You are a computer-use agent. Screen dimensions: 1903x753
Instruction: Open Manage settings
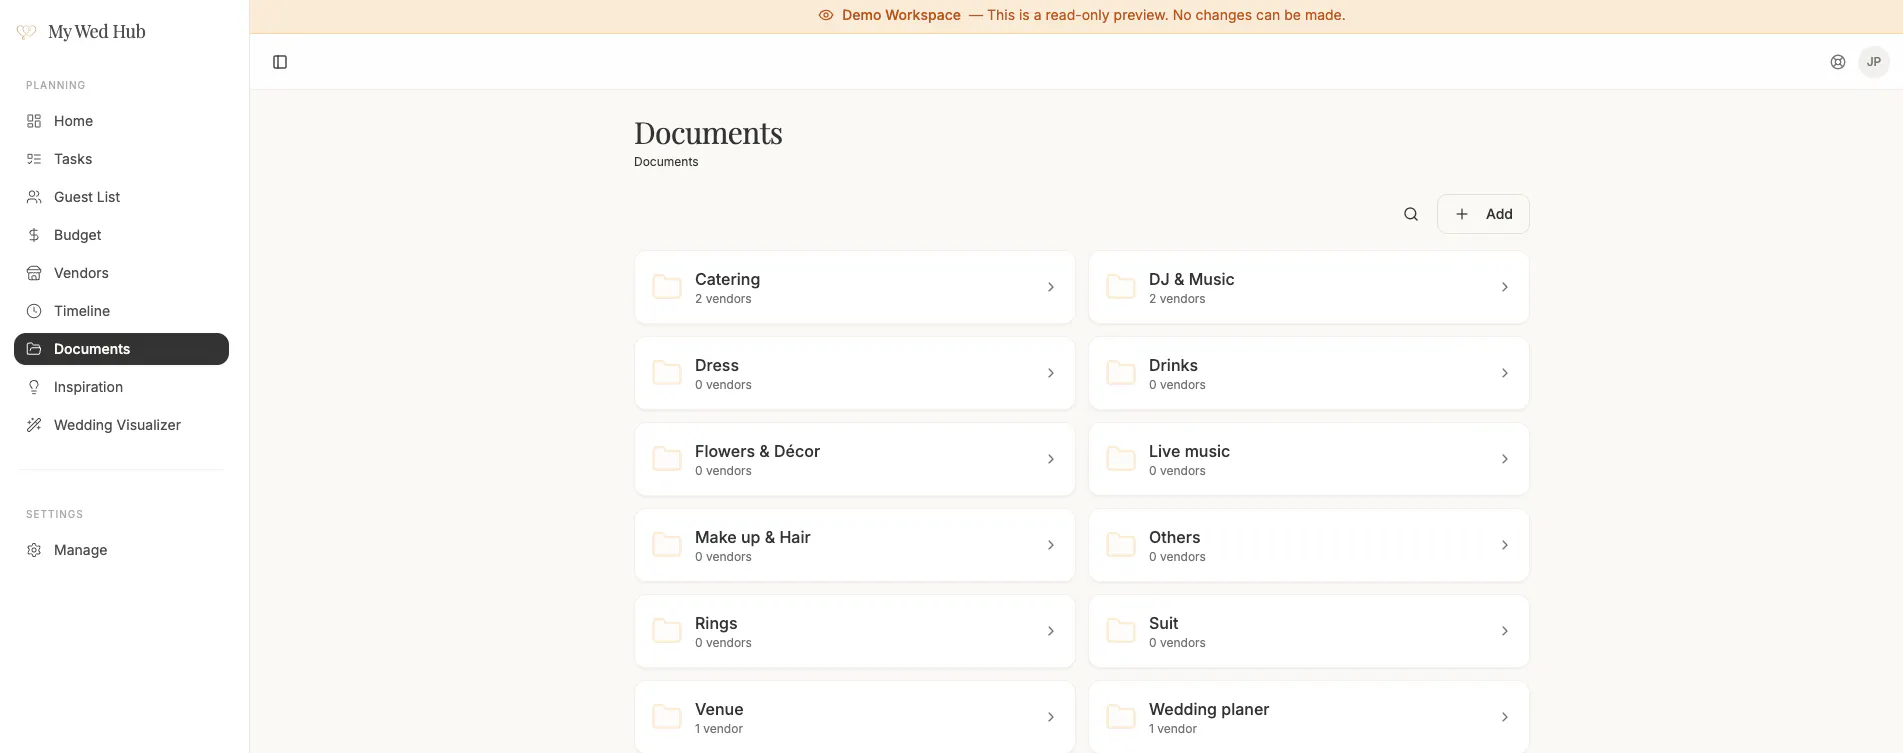(x=121, y=550)
